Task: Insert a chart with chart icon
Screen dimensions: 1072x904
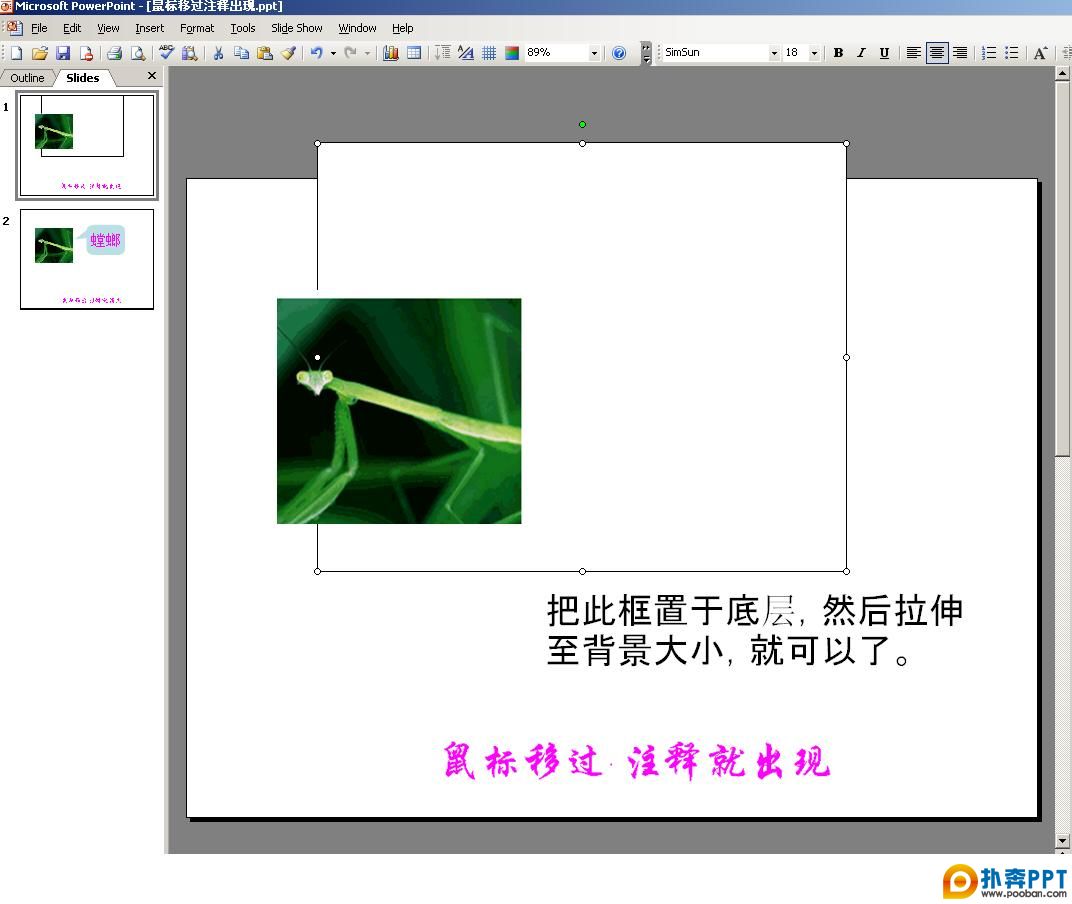Action: point(390,53)
